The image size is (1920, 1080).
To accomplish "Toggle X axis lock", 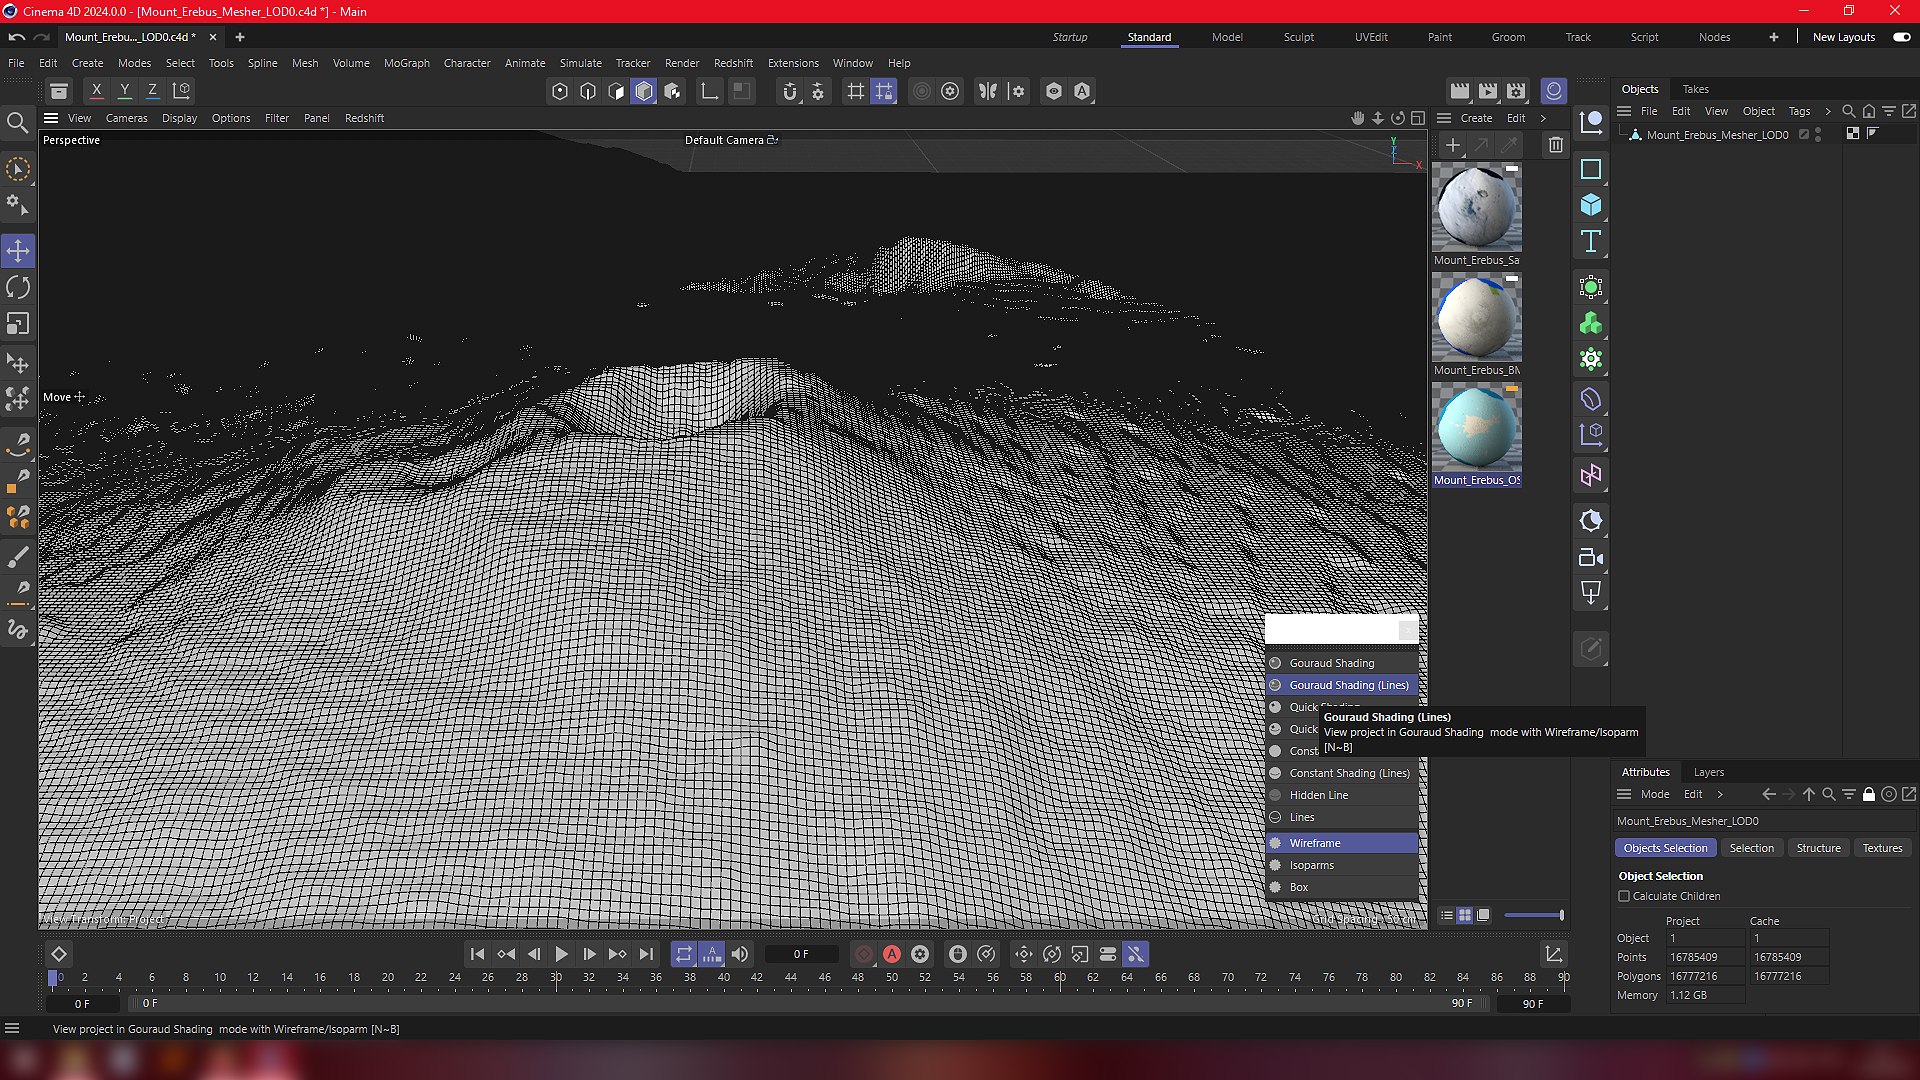I will coord(97,91).
